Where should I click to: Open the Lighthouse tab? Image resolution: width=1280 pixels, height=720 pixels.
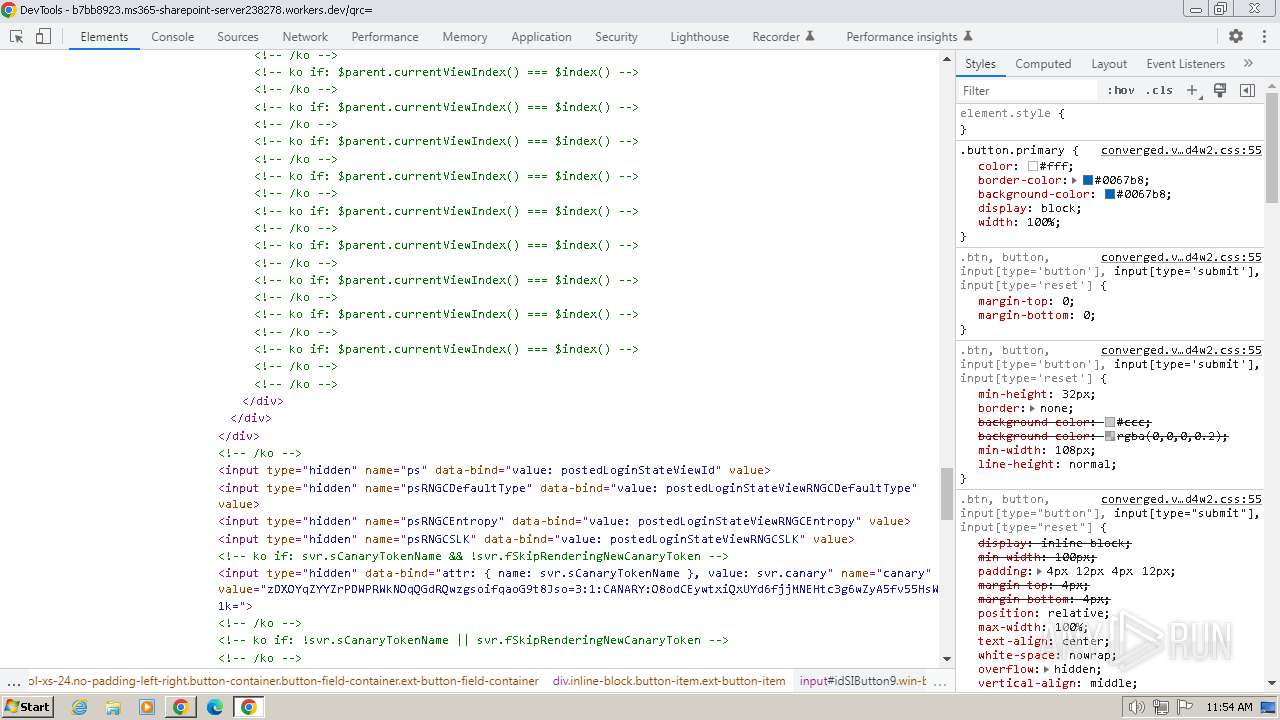pos(700,36)
